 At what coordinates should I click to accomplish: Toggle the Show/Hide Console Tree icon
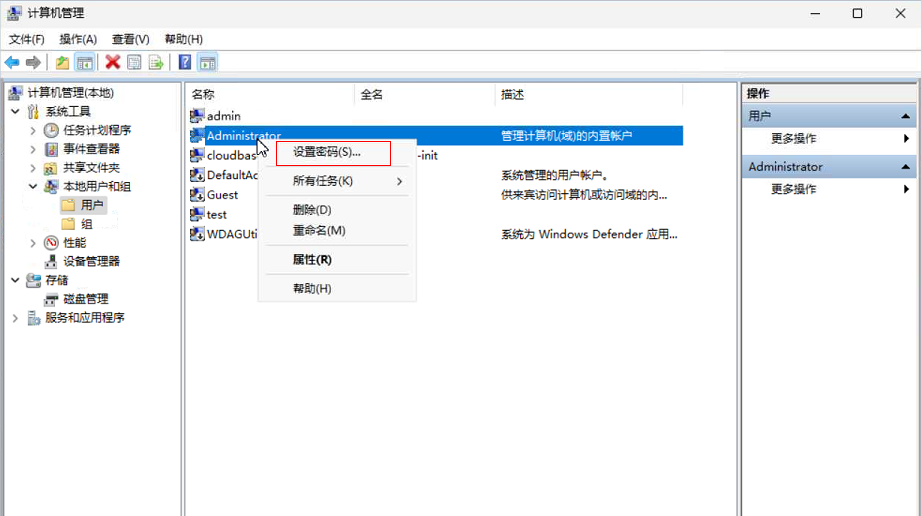pos(85,62)
